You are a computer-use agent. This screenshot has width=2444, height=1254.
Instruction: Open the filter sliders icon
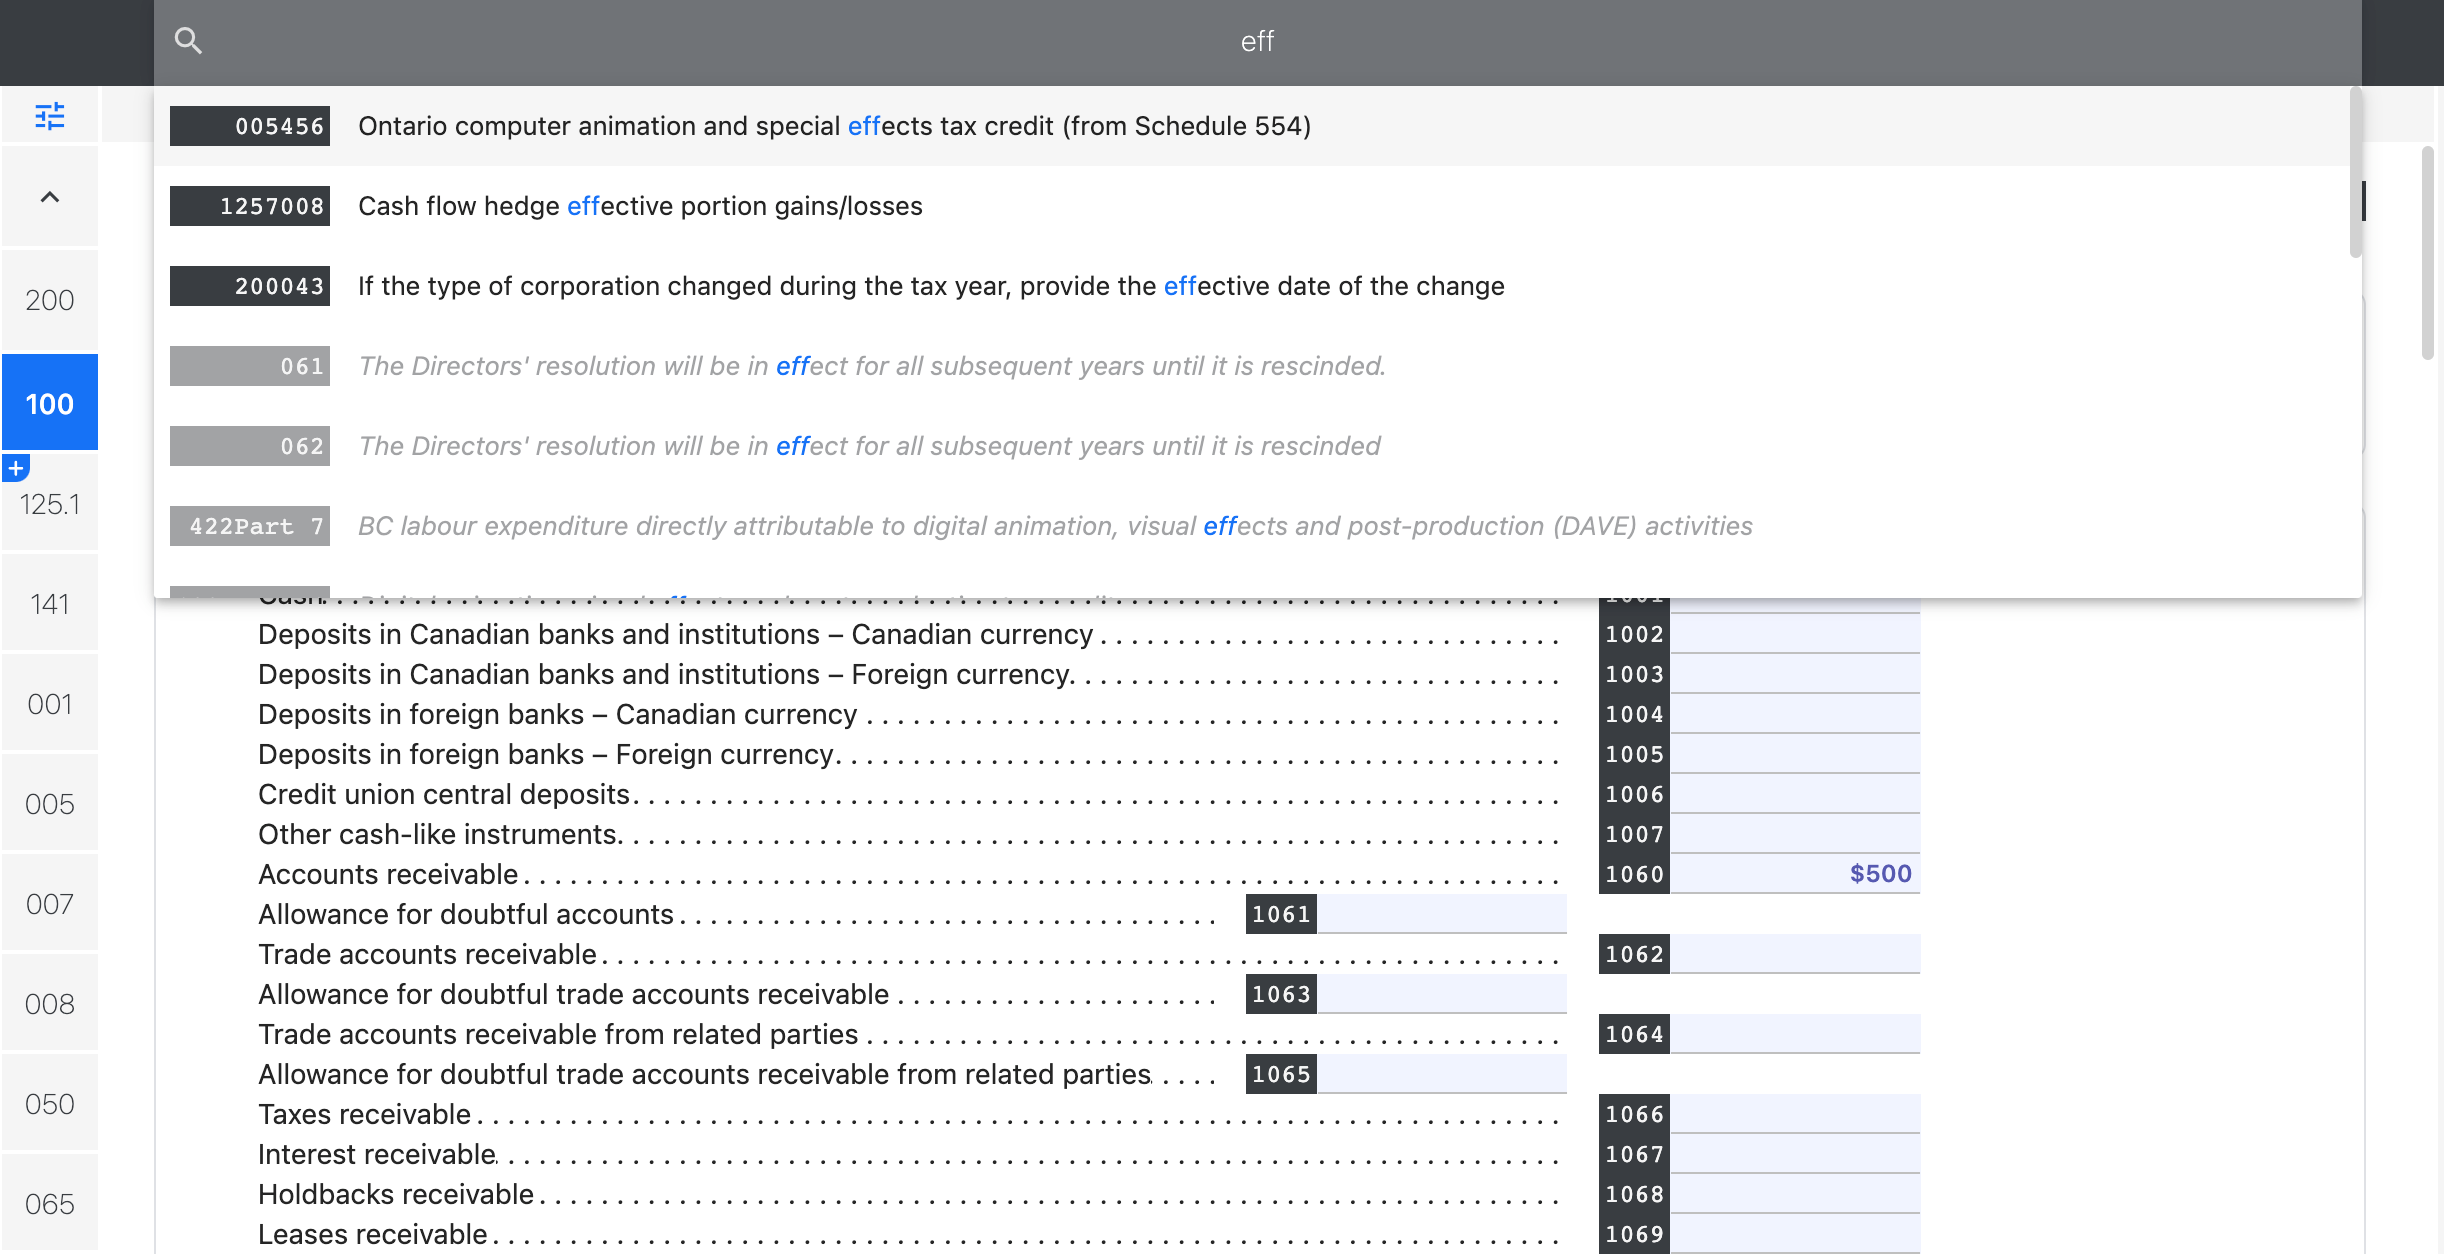click(x=49, y=116)
